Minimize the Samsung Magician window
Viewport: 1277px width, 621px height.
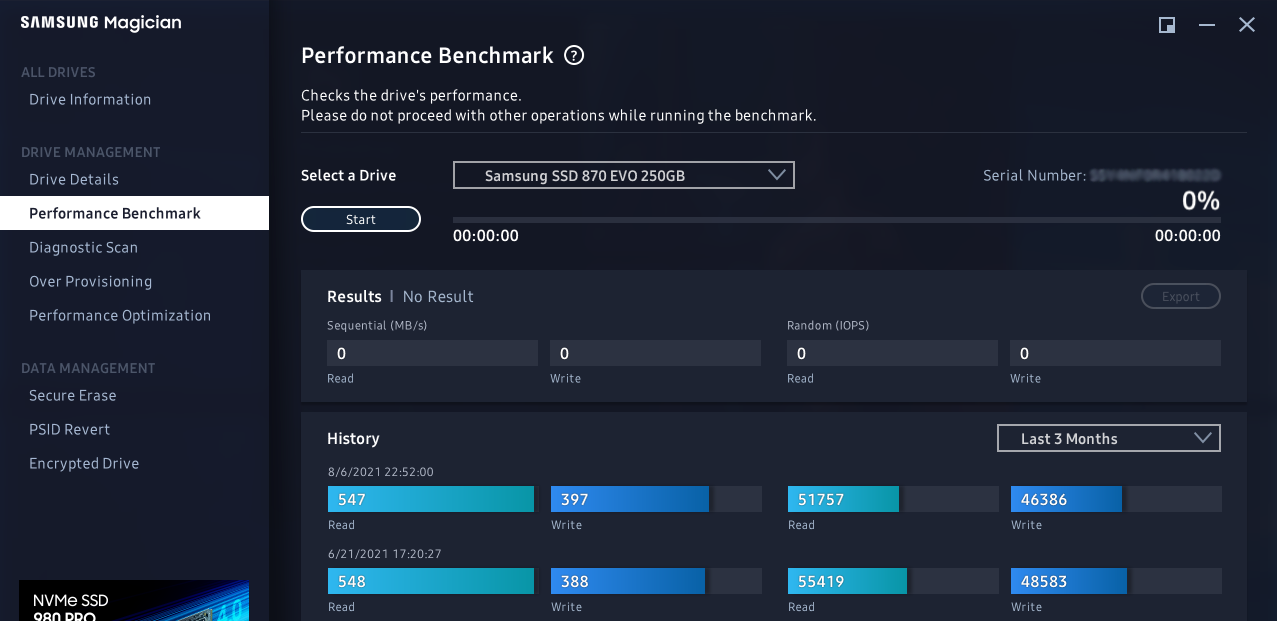pos(1207,25)
